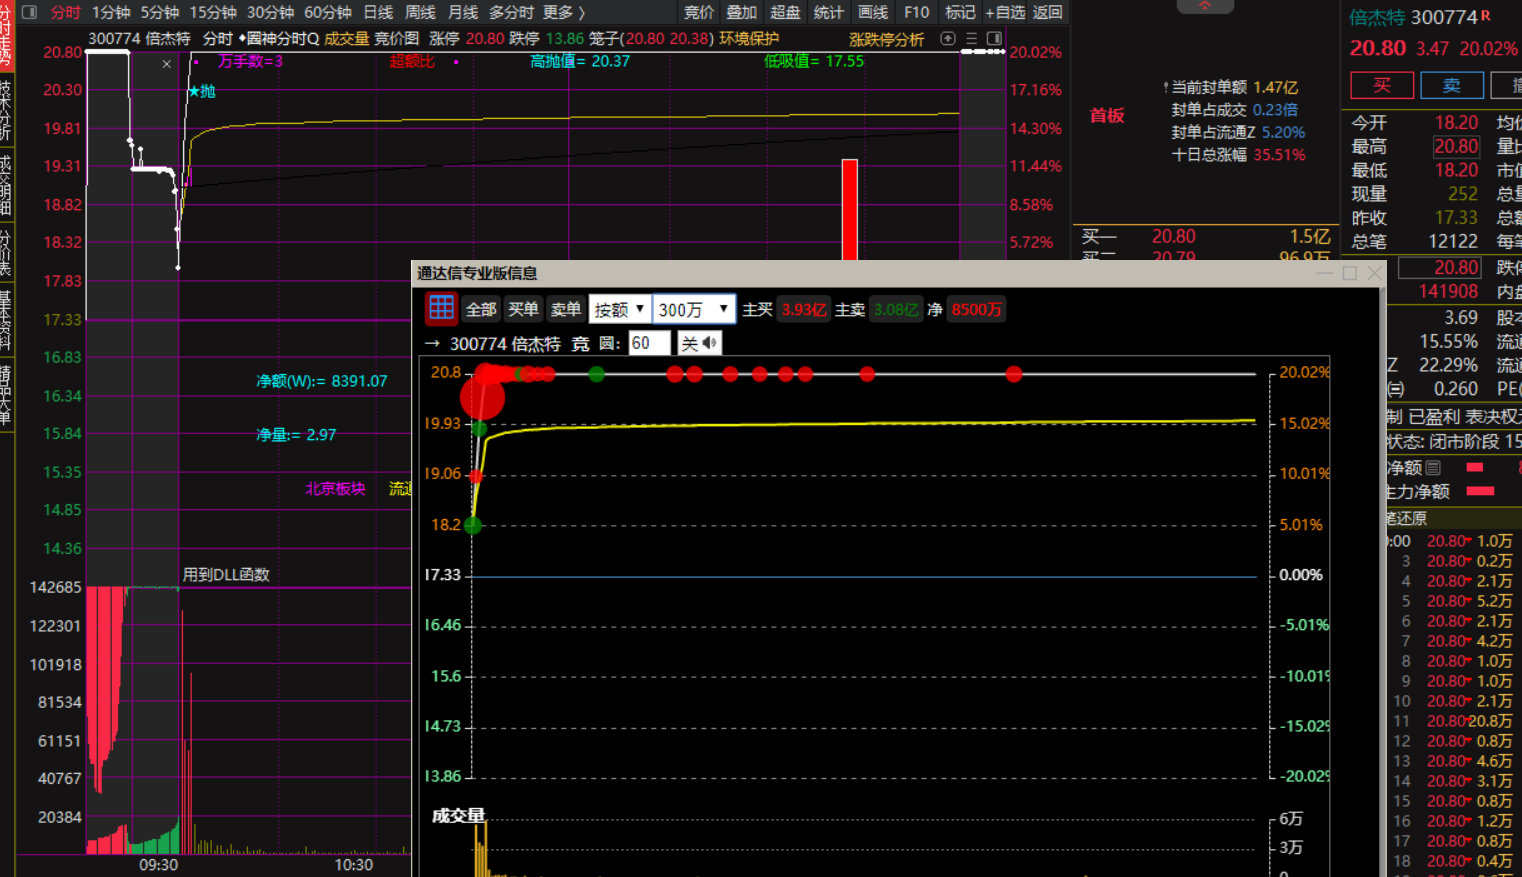Click the 圆 size input field showing 60
The image size is (1522, 877).
point(648,344)
